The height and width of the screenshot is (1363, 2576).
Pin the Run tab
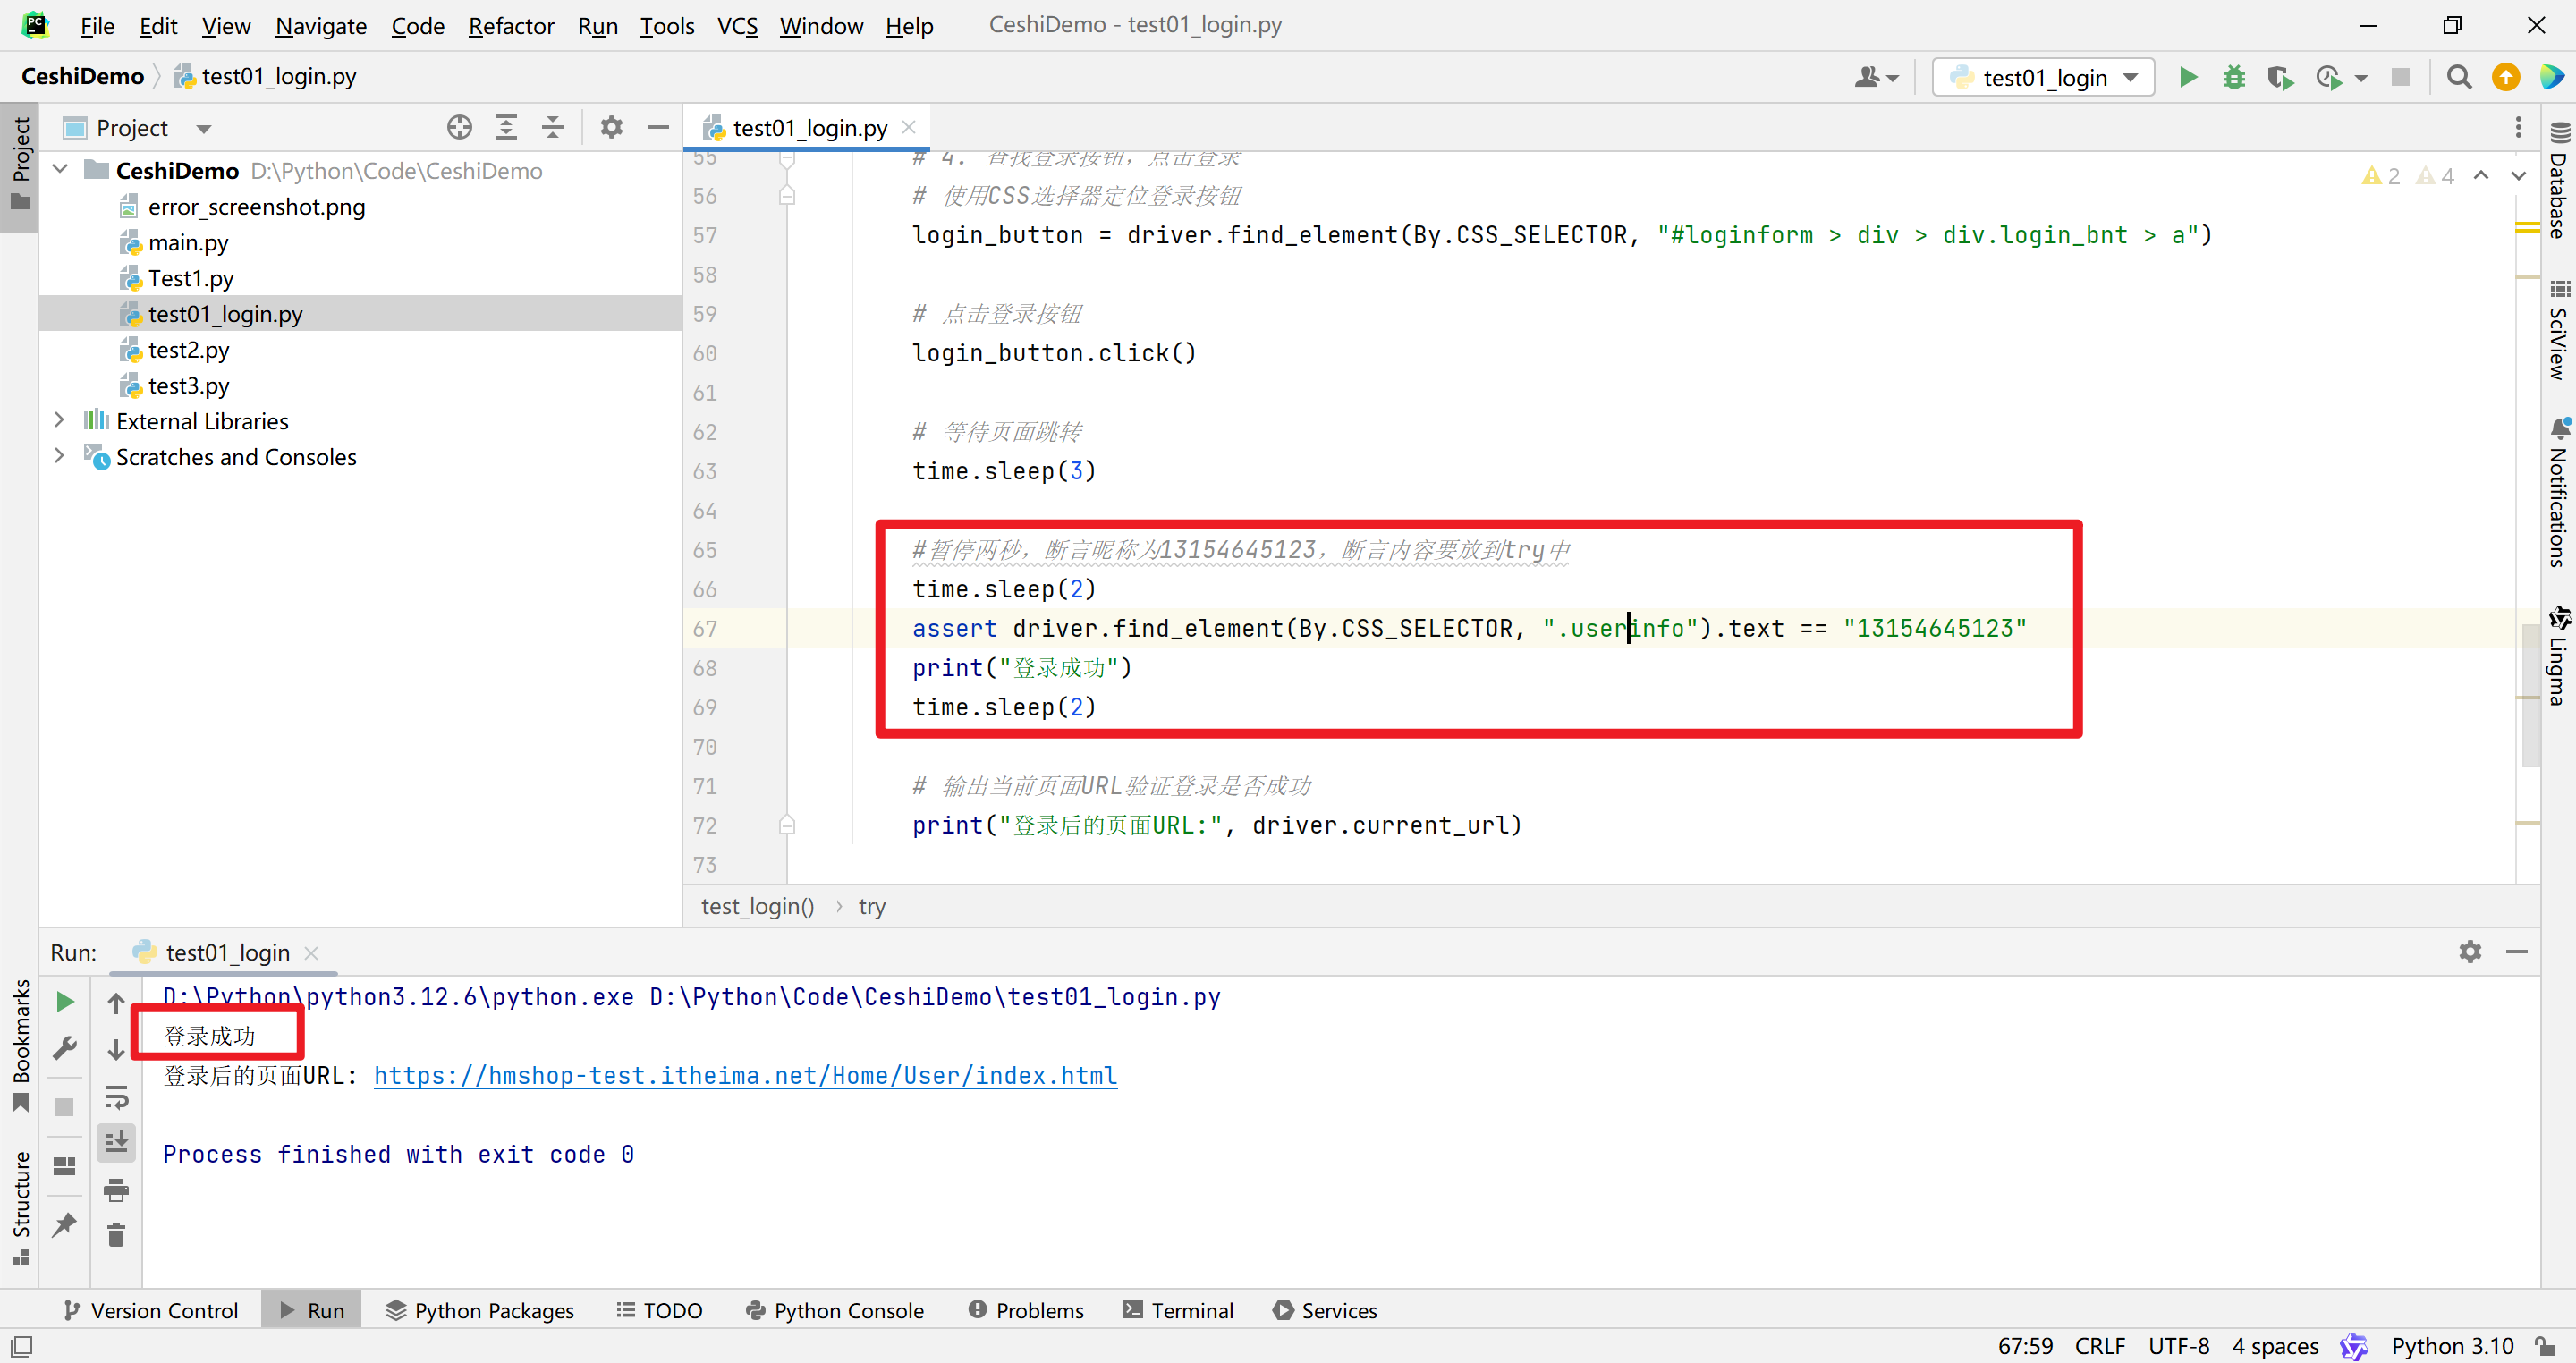(x=65, y=1224)
